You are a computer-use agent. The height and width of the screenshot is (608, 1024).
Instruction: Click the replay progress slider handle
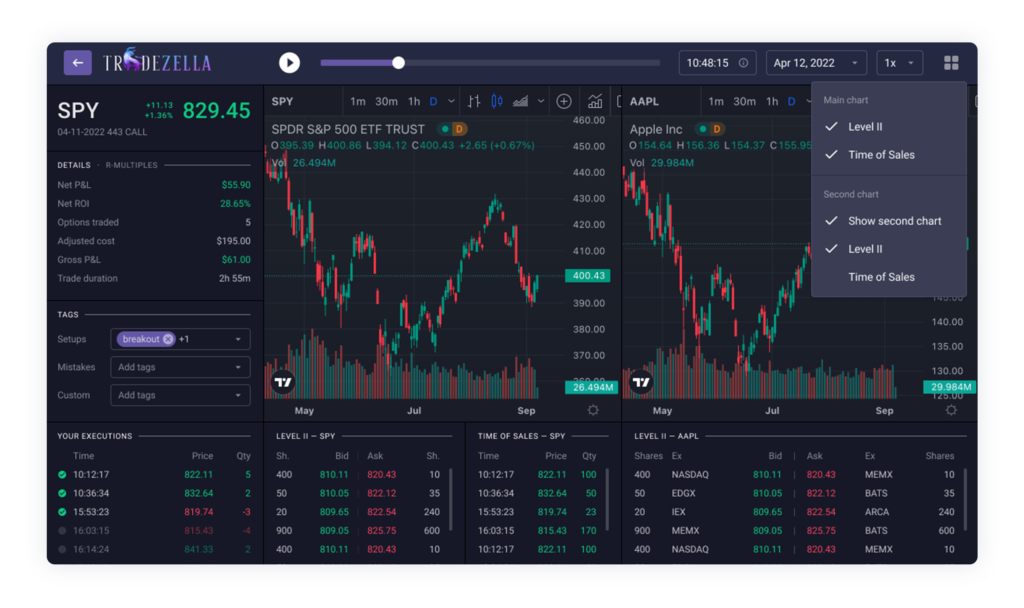pos(398,63)
